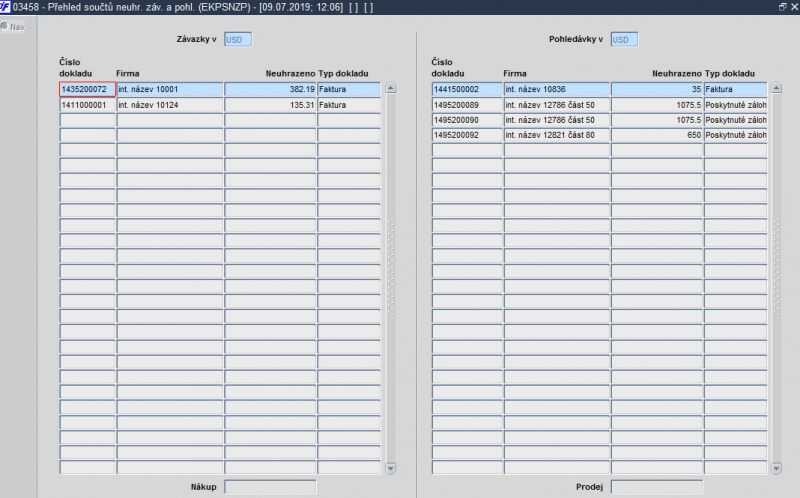Click the Pohledávky scrollbar thumb
Viewport: 800px width, 498px height.
777,266
